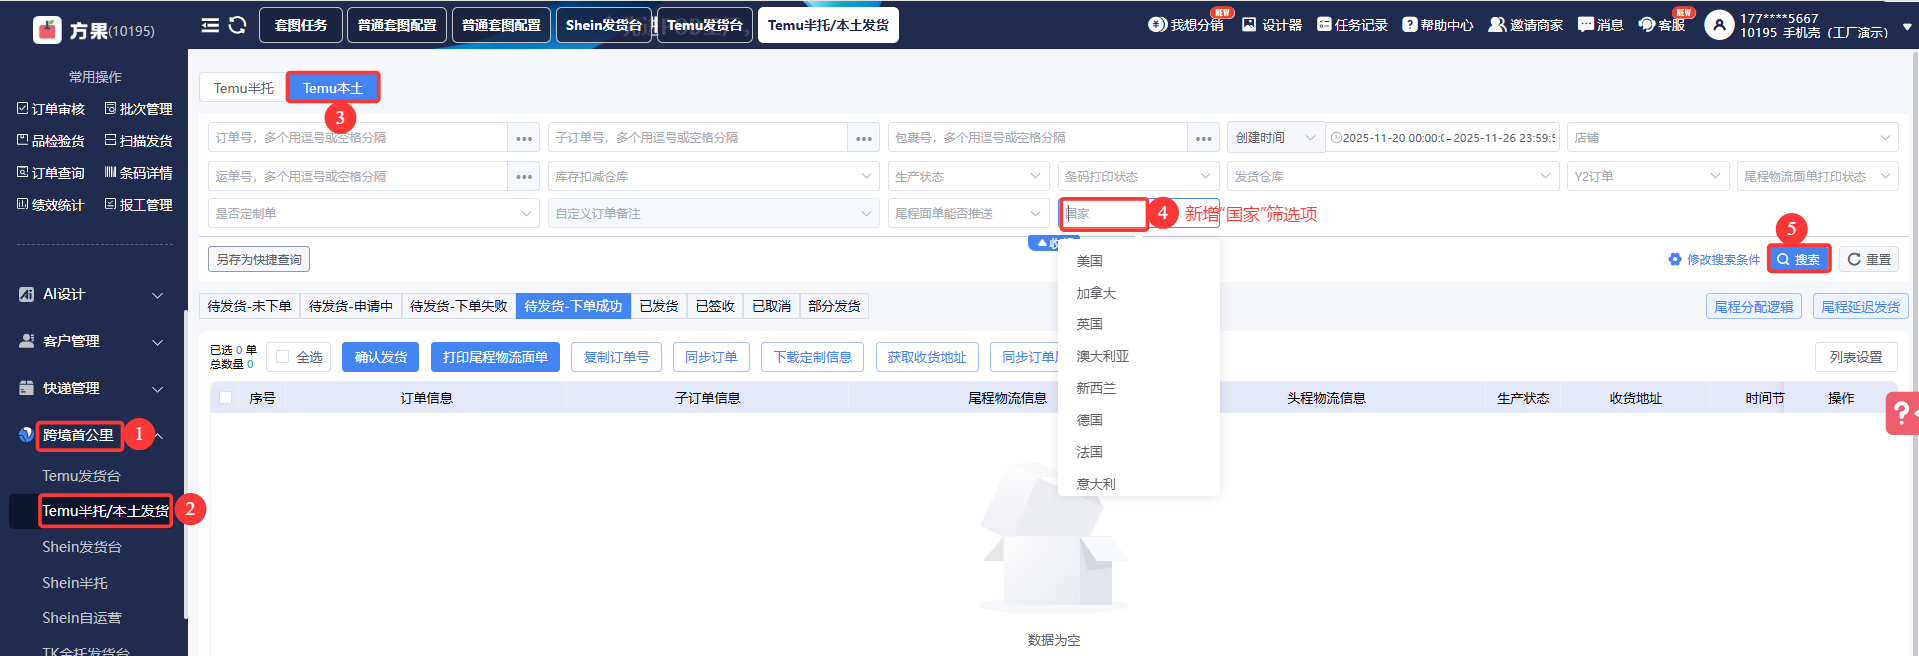Image resolution: width=1919 pixels, height=656 pixels.
Task: Click 另存为快捷查询 button
Action: click(x=259, y=259)
